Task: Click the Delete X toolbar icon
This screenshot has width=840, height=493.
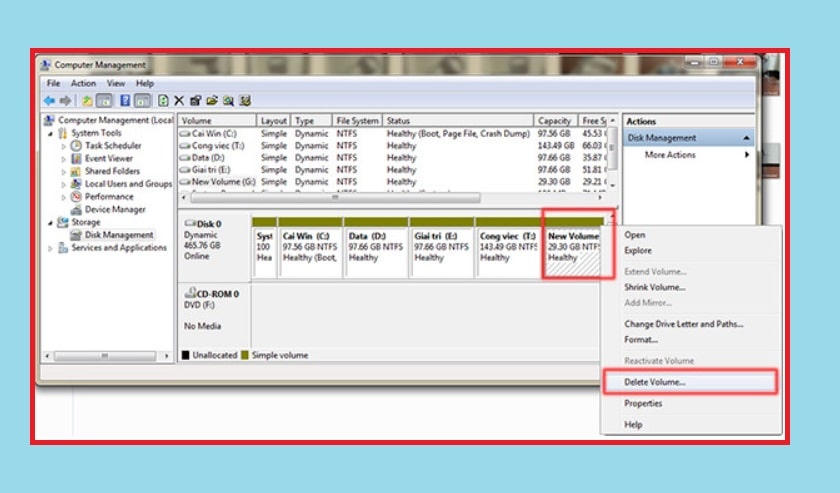Action: coord(179,100)
